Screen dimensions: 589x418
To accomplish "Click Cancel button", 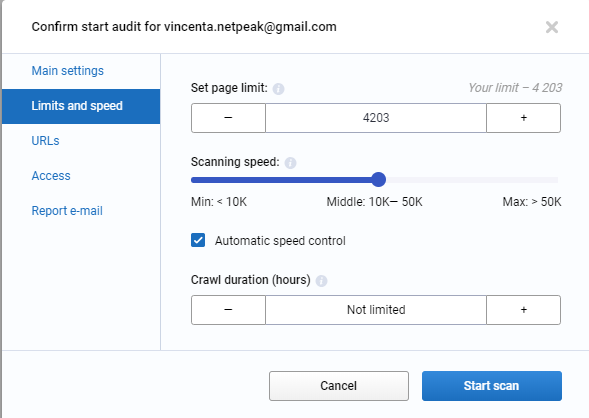I will 339,386.
